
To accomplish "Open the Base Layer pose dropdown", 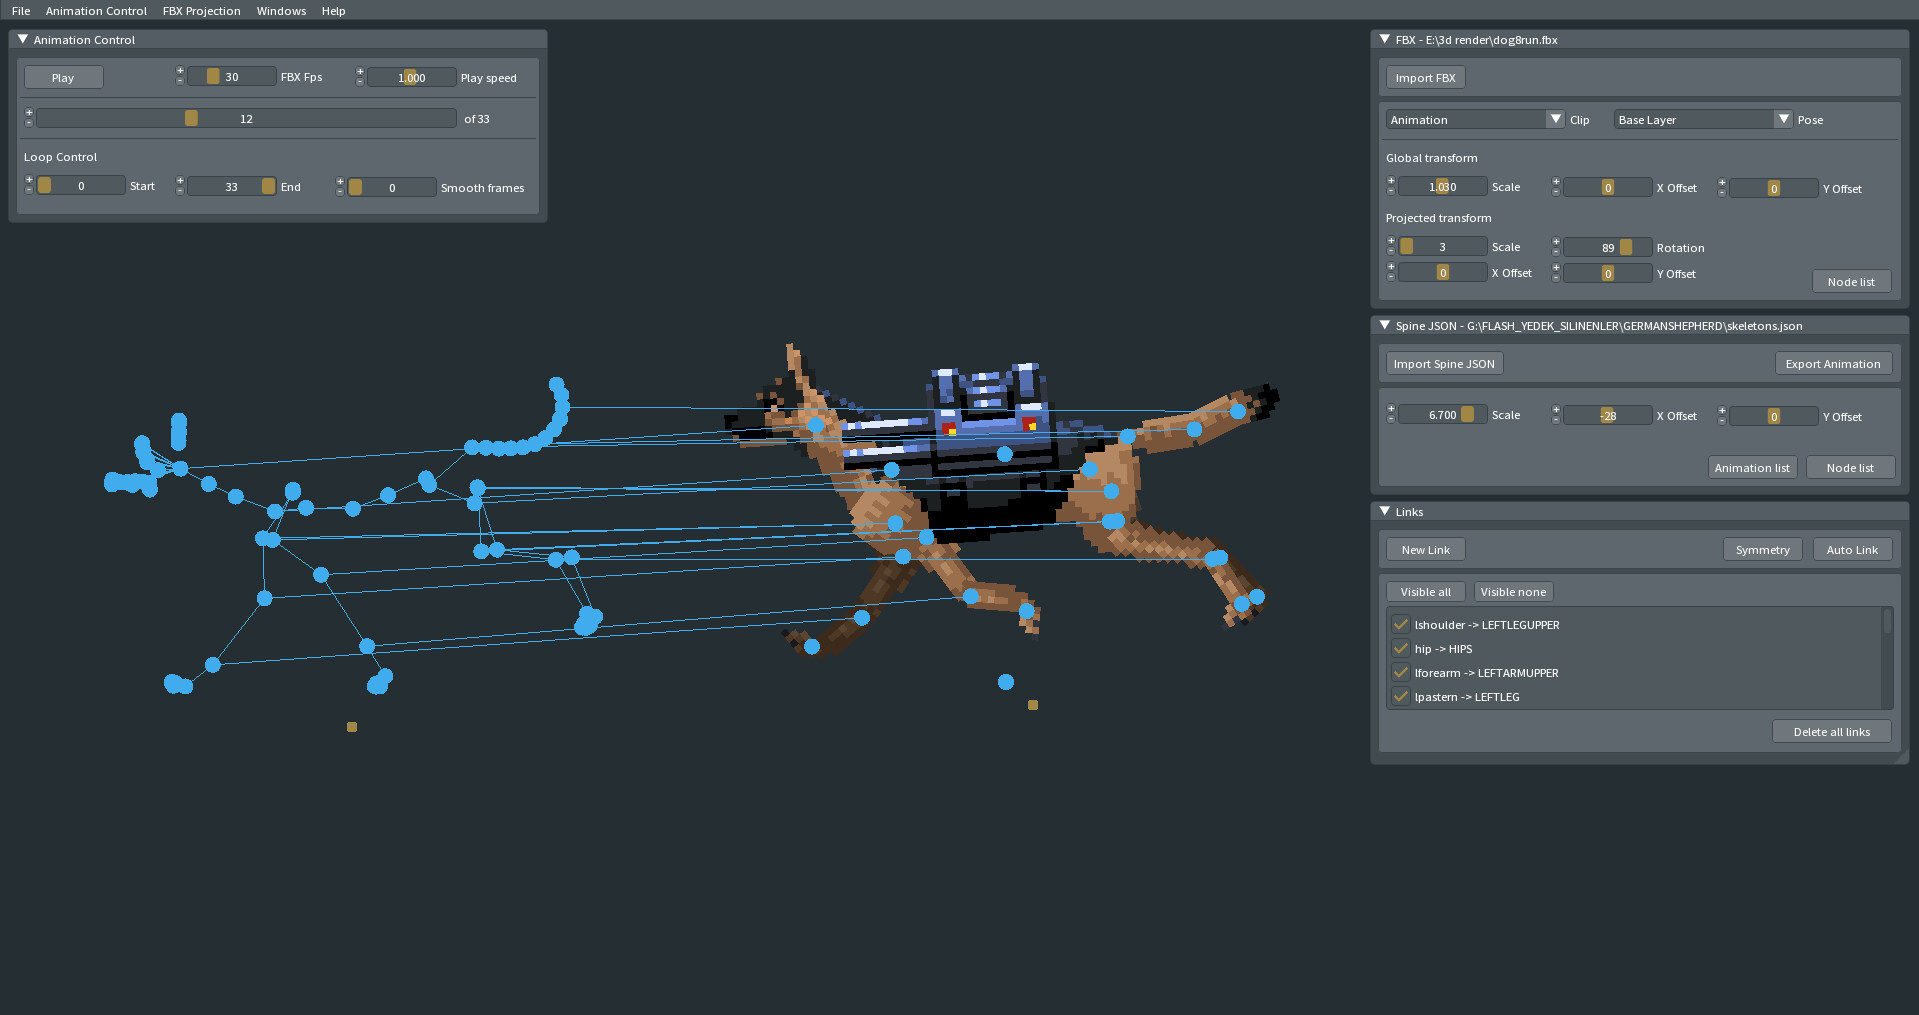I will pos(1783,119).
